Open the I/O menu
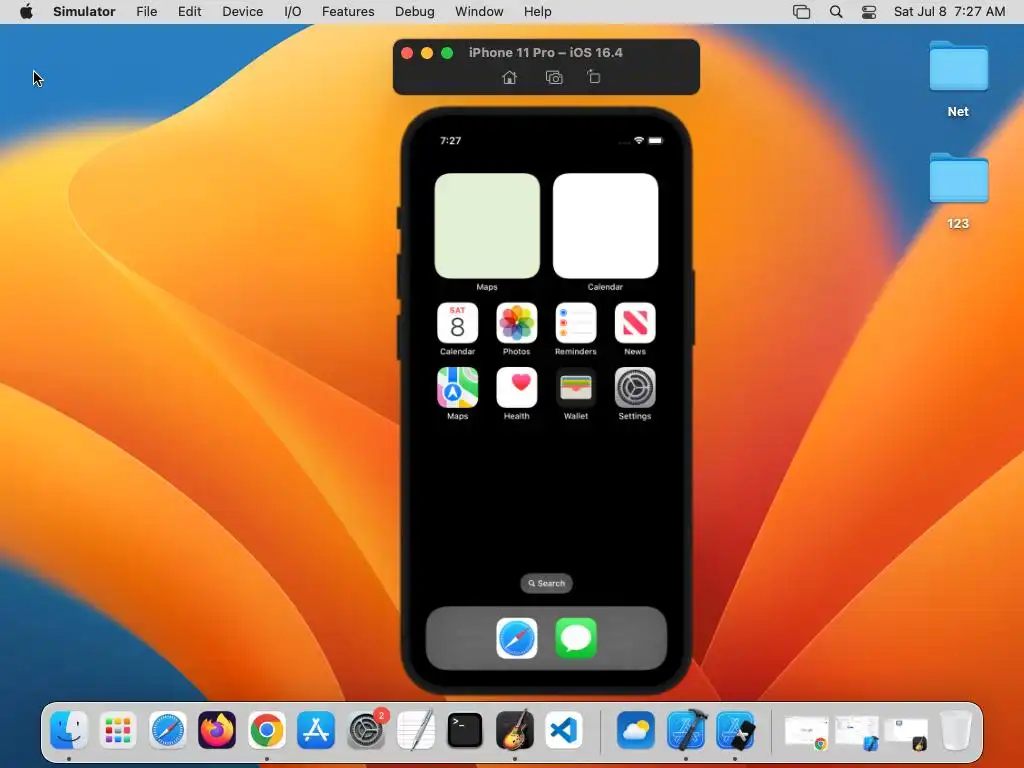This screenshot has width=1024, height=768. [x=293, y=12]
